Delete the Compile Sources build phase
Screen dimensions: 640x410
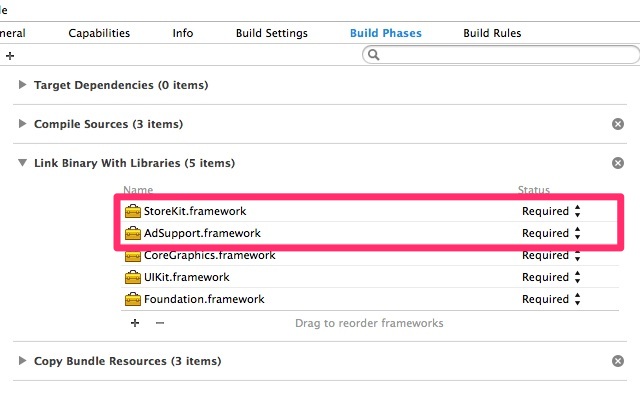618,124
